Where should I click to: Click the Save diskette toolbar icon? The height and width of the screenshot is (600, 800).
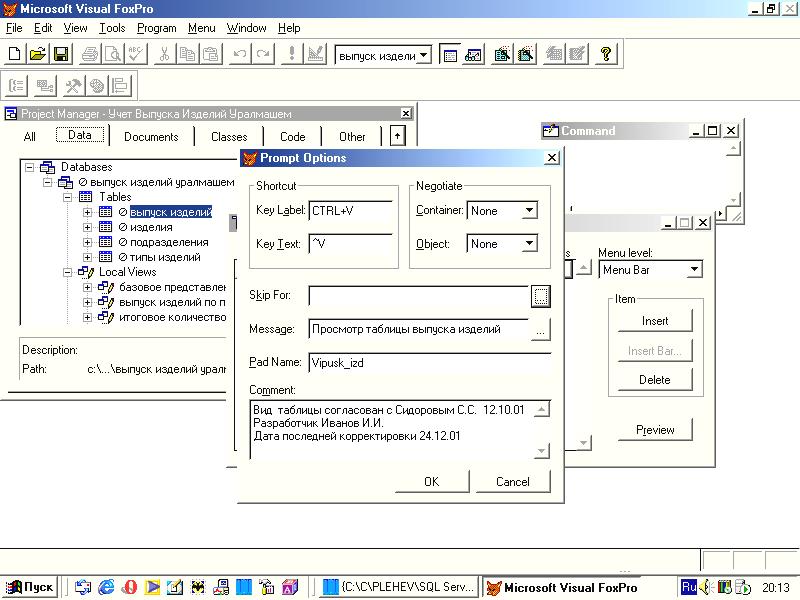pyautogui.click(x=61, y=54)
